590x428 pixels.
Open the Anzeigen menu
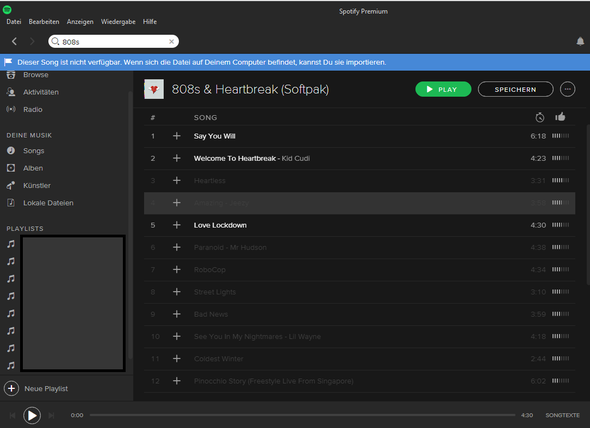[80, 22]
